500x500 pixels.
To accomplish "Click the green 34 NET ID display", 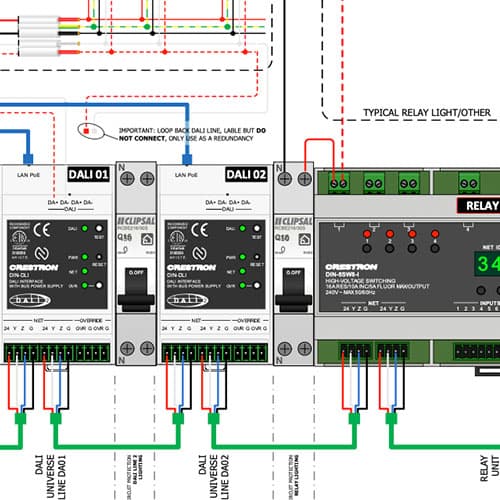I will pyautogui.click(x=487, y=263).
